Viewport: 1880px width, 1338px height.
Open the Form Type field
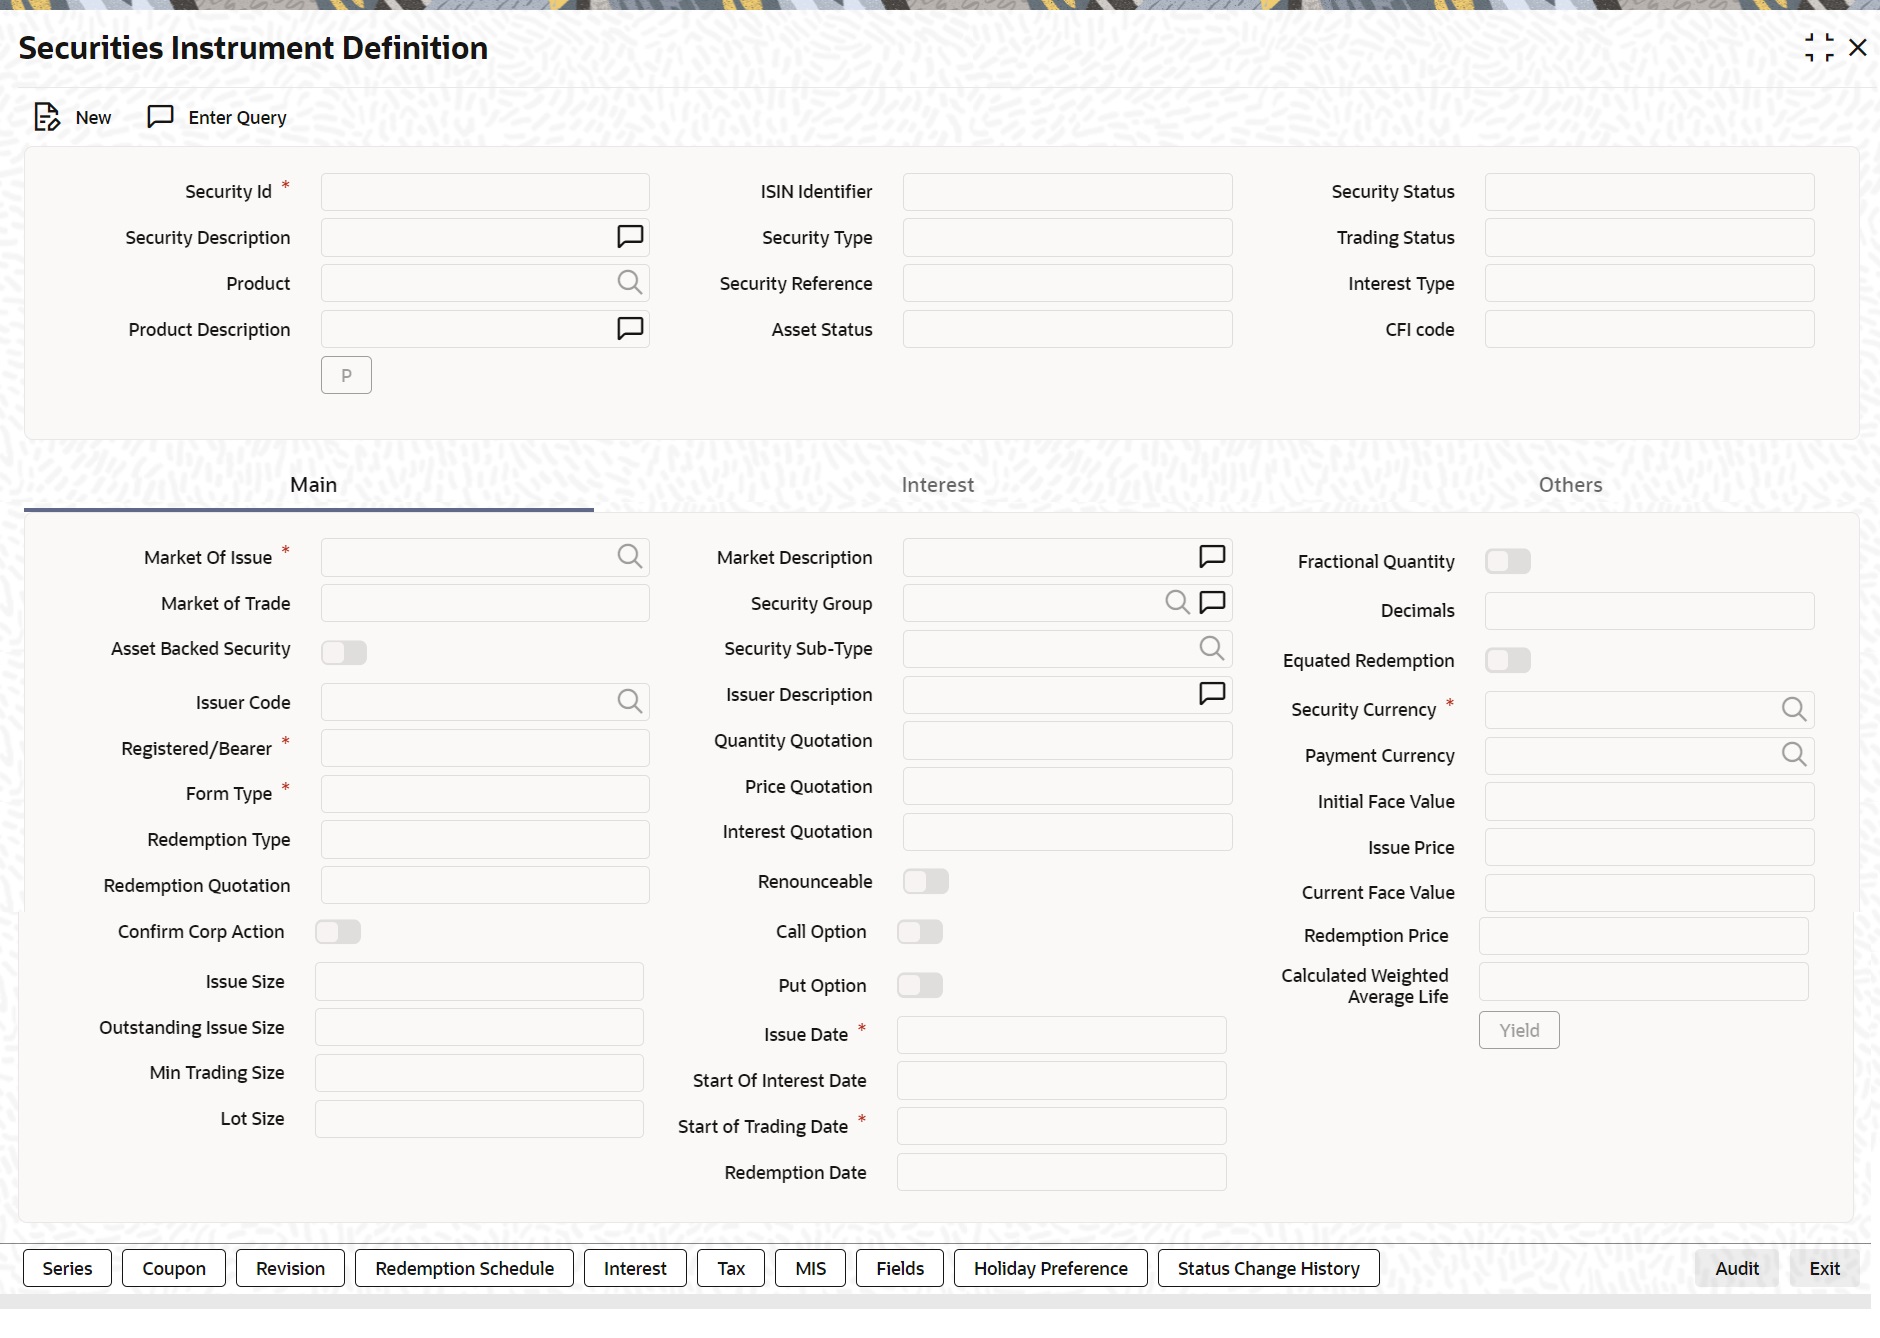(x=485, y=794)
